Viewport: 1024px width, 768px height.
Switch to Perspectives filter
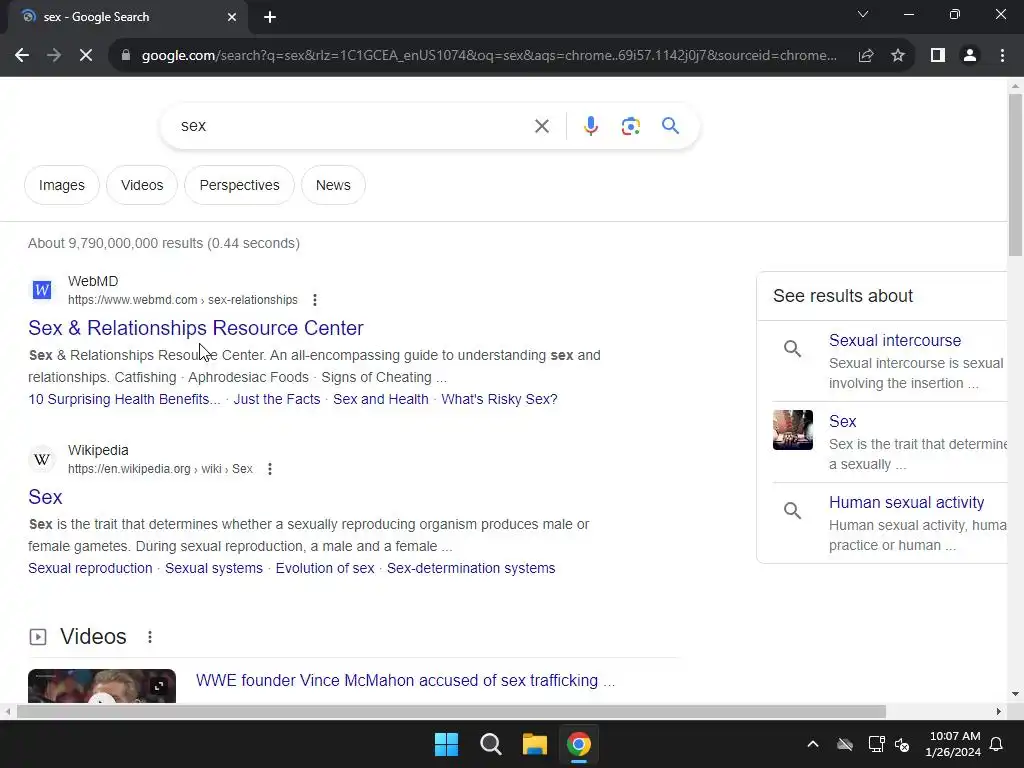tap(240, 185)
